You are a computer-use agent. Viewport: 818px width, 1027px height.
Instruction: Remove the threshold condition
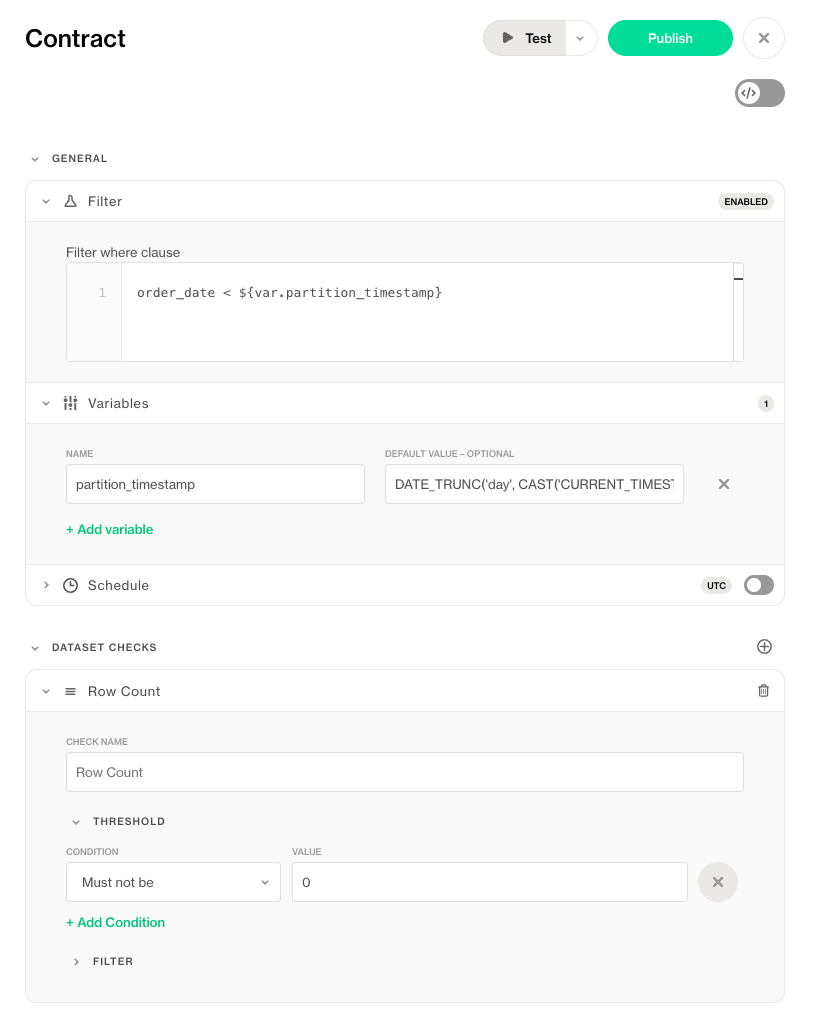717,882
